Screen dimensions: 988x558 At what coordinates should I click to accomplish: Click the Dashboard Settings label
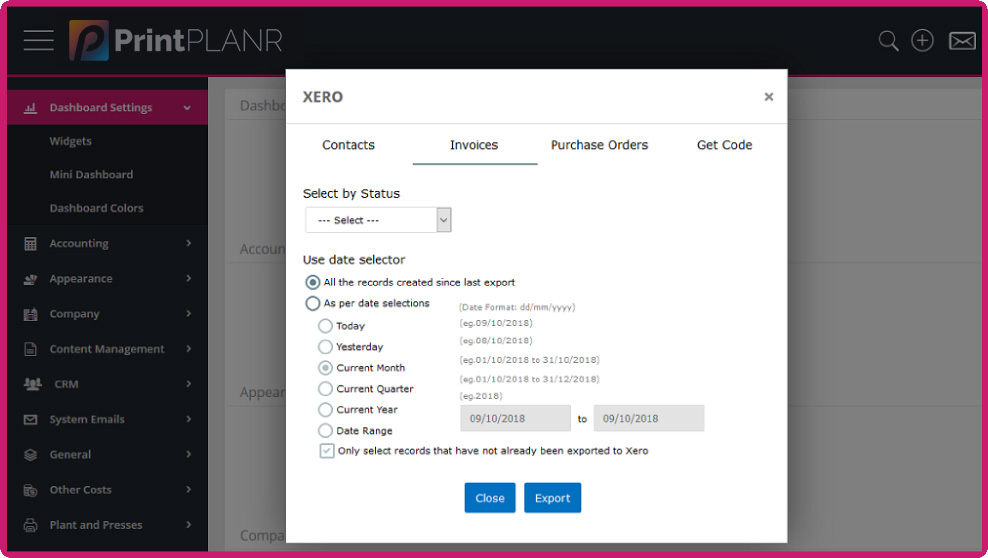tap(101, 108)
